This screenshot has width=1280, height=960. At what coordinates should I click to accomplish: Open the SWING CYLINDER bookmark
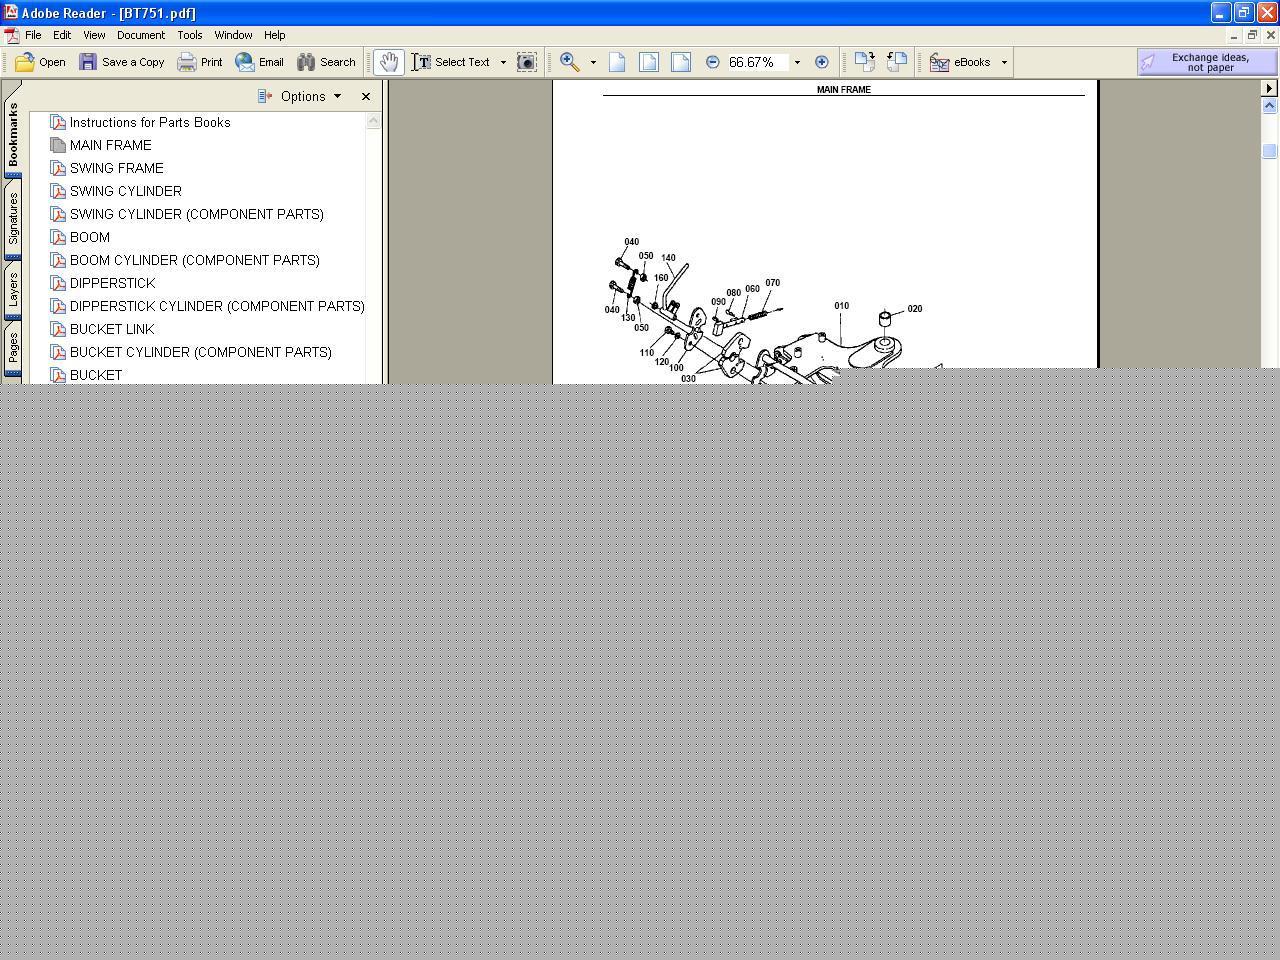point(125,191)
